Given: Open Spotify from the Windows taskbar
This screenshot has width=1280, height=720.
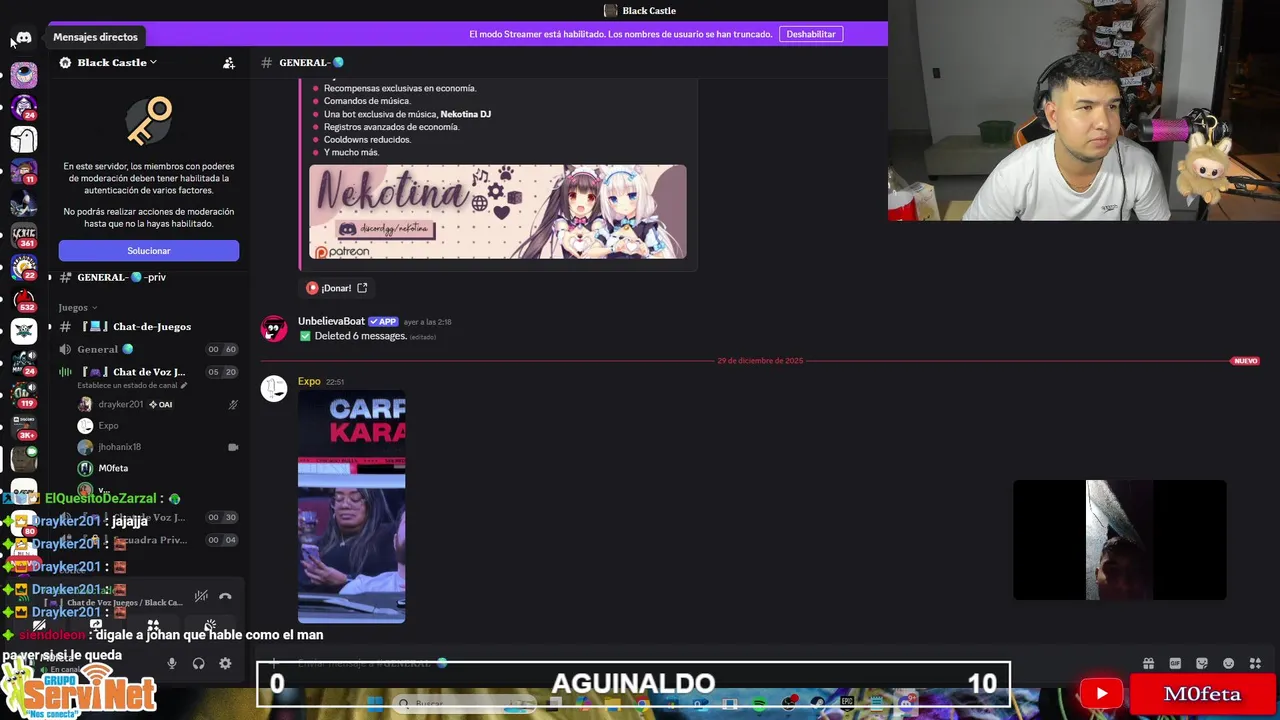Looking at the screenshot, I should (759, 704).
